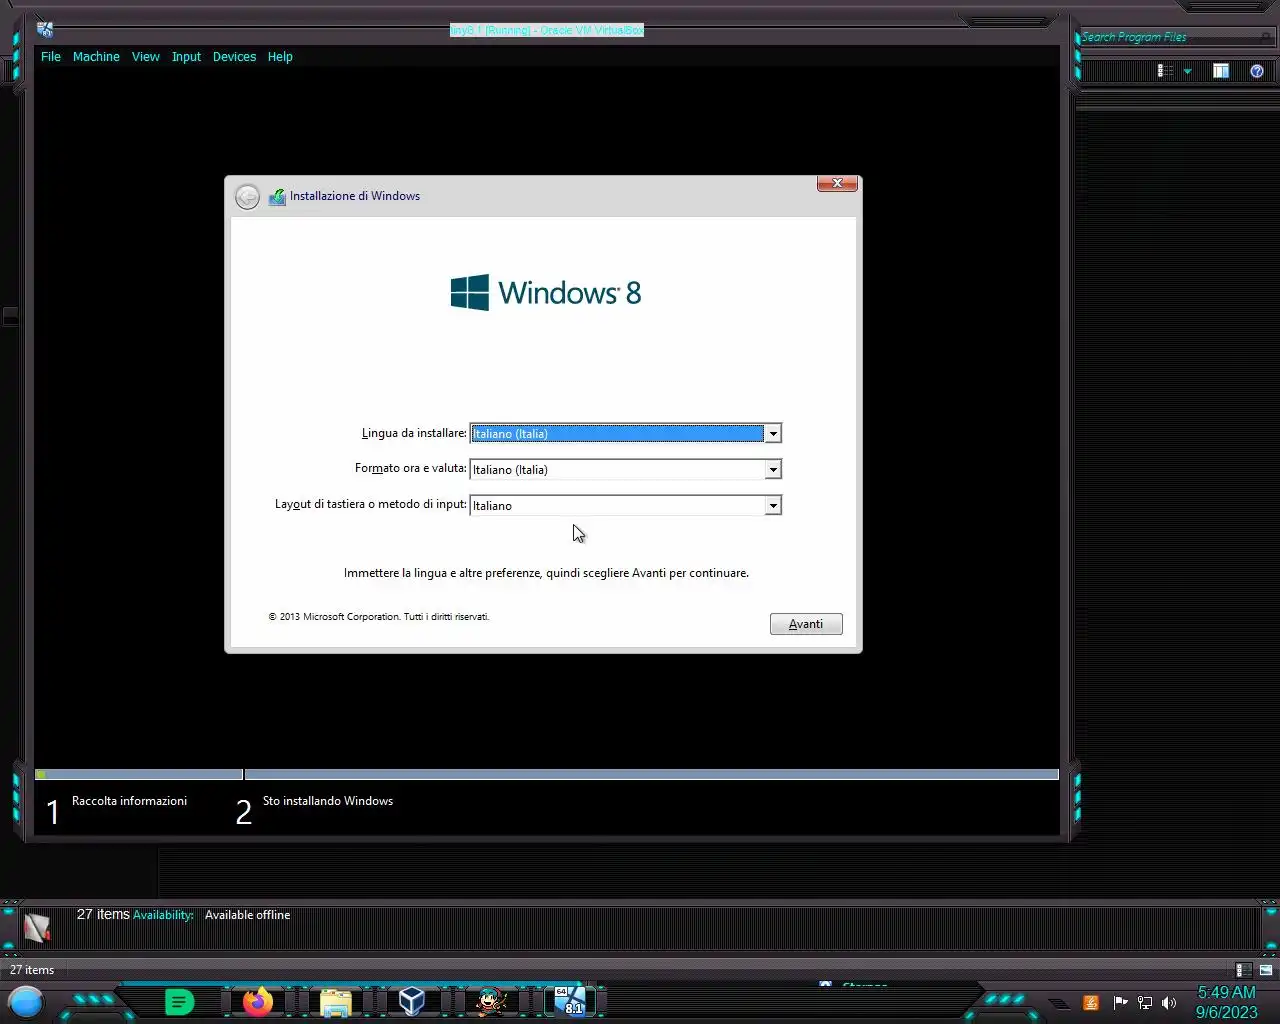Click the back arrow in Windows setup
The image size is (1280, 1024).
click(x=247, y=197)
